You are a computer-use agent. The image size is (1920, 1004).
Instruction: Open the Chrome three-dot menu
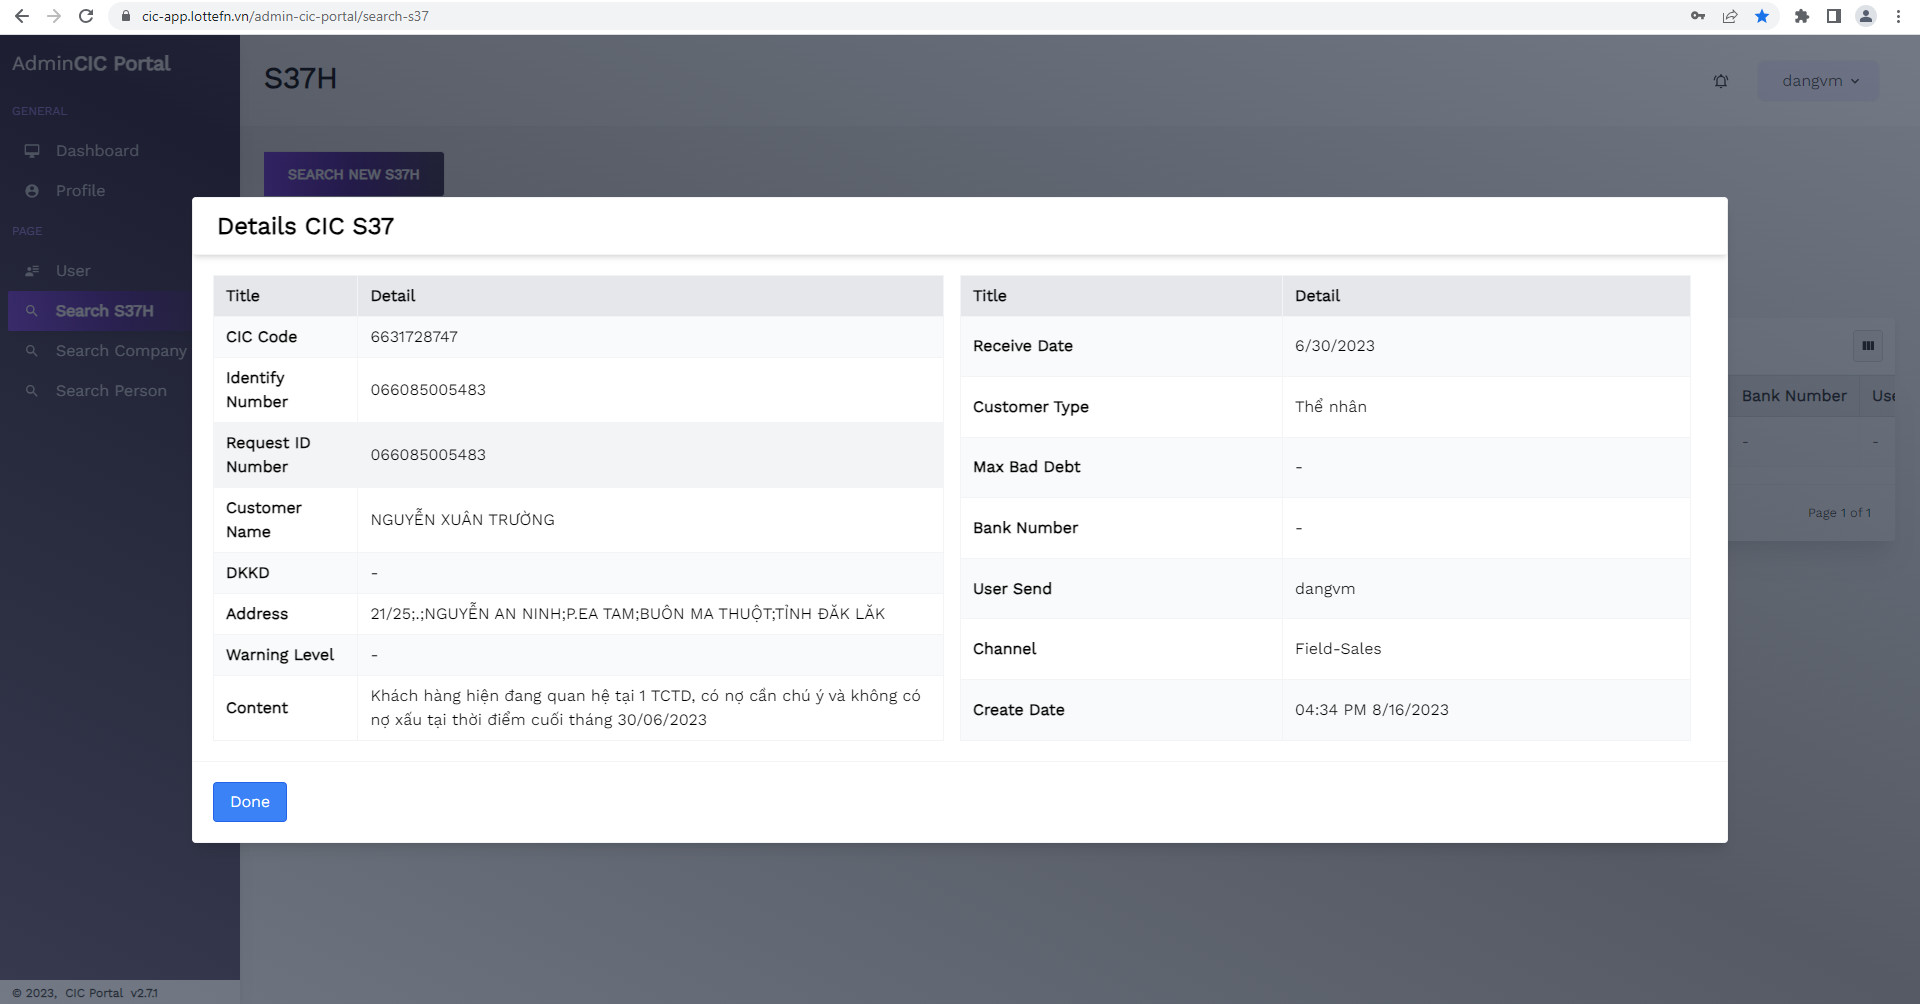click(x=1898, y=16)
